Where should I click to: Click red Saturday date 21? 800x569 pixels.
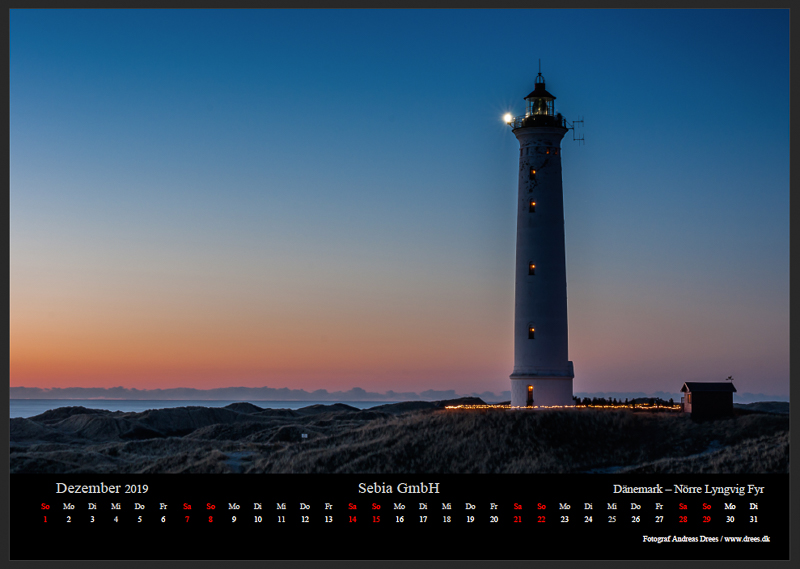tap(518, 519)
